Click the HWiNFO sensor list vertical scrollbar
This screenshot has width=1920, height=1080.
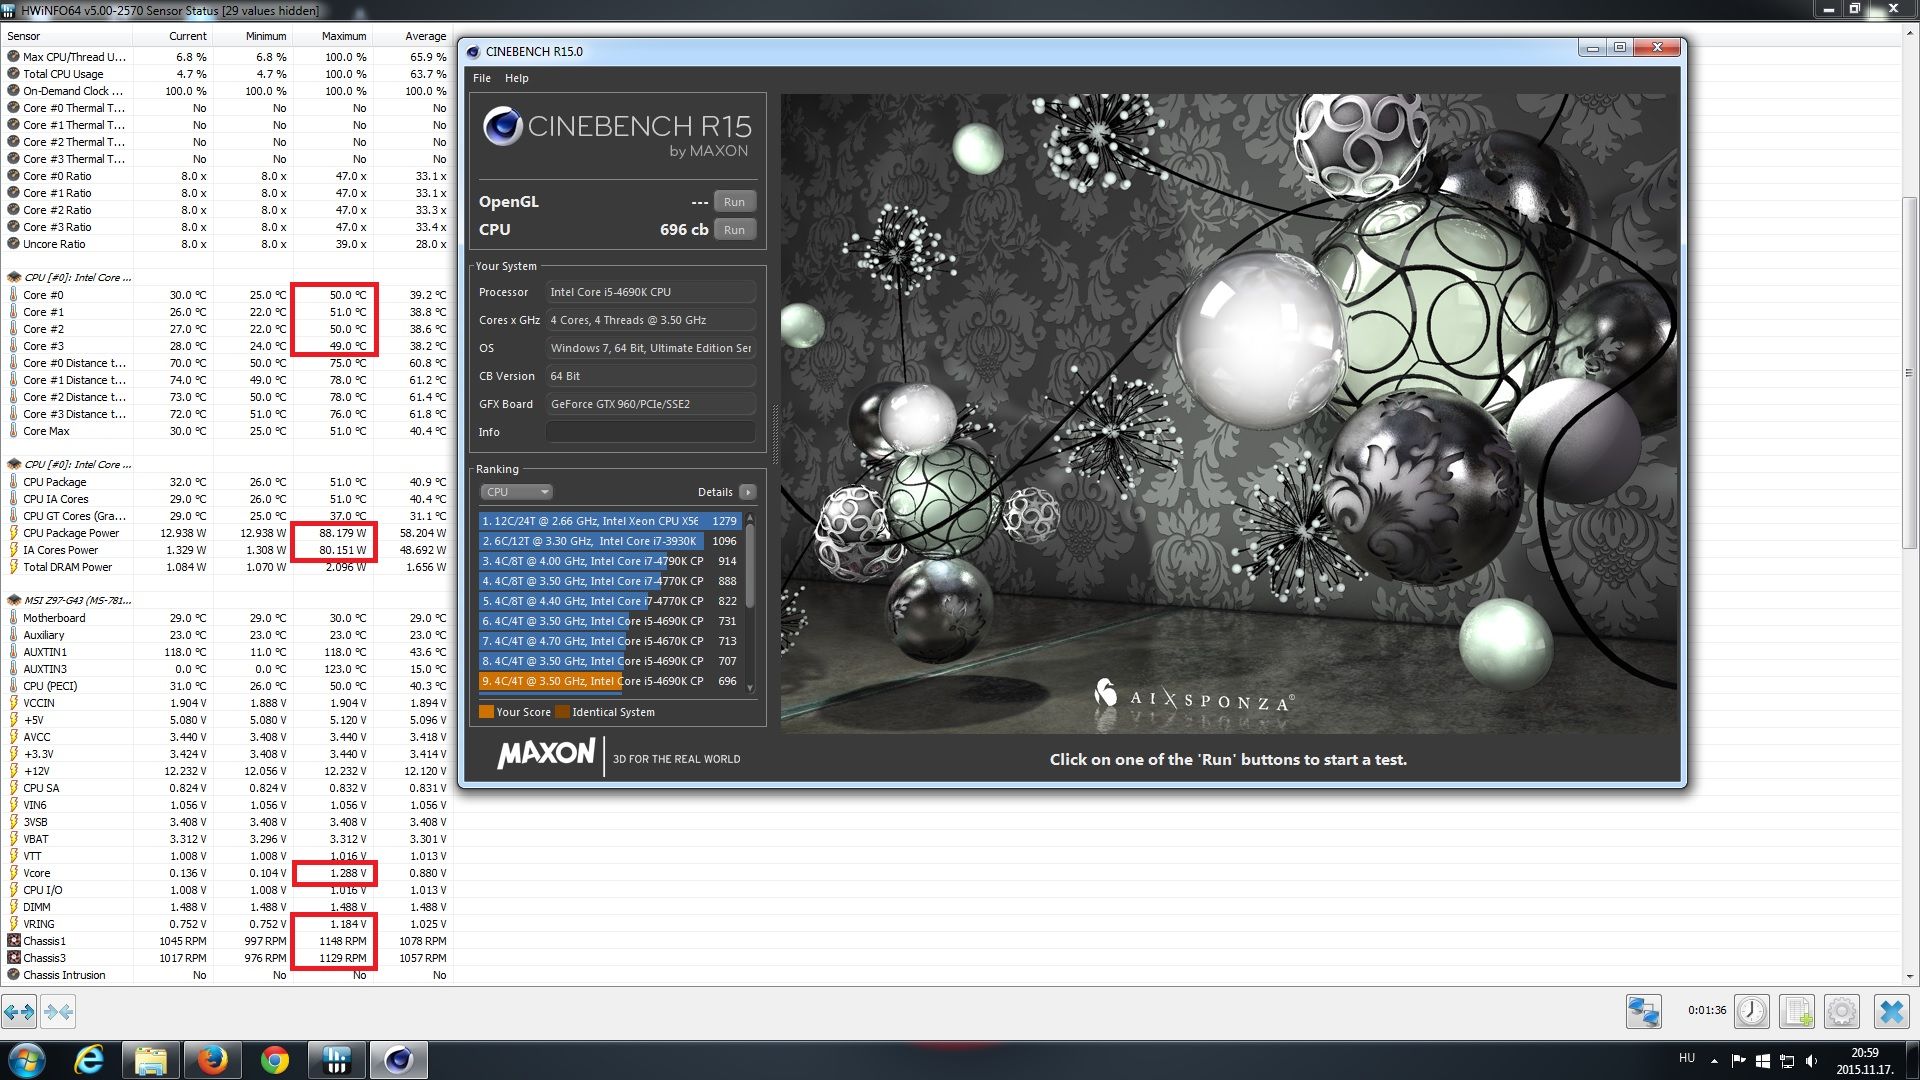pos(1910,504)
